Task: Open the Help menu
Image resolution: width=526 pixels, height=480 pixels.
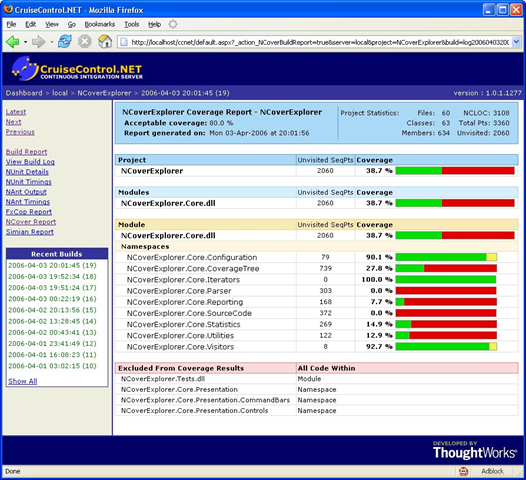Action: 155,24
